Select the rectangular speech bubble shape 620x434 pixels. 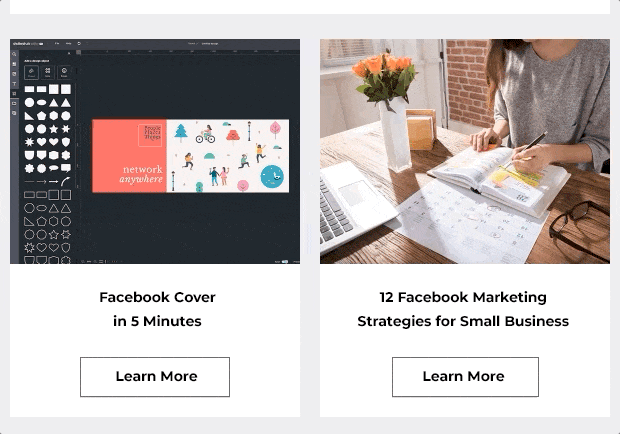(66, 168)
